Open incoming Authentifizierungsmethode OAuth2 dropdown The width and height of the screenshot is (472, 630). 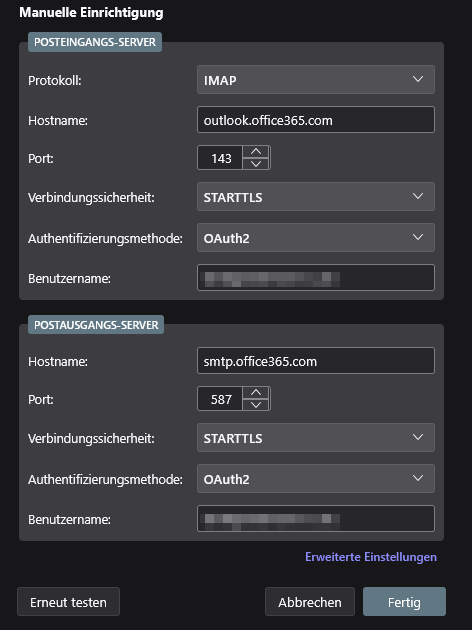tap(316, 237)
